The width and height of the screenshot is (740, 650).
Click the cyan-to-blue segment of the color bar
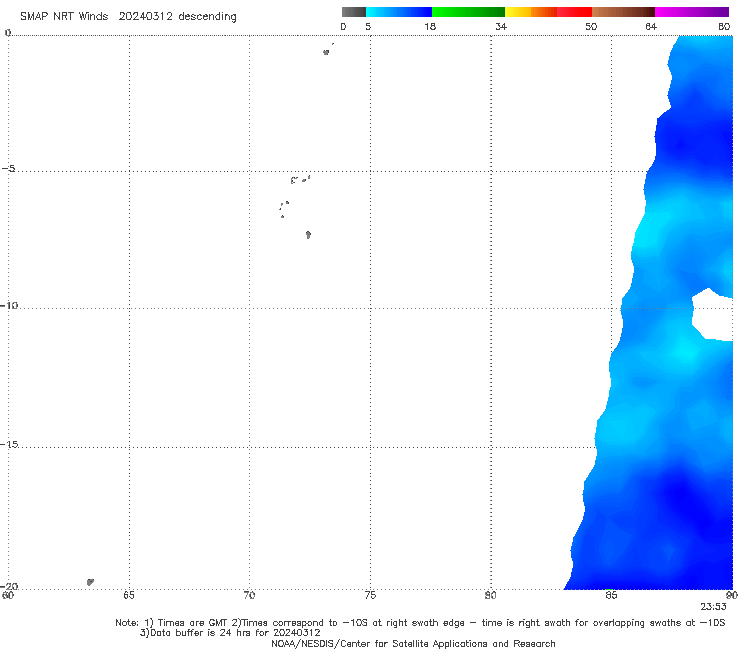click(399, 12)
